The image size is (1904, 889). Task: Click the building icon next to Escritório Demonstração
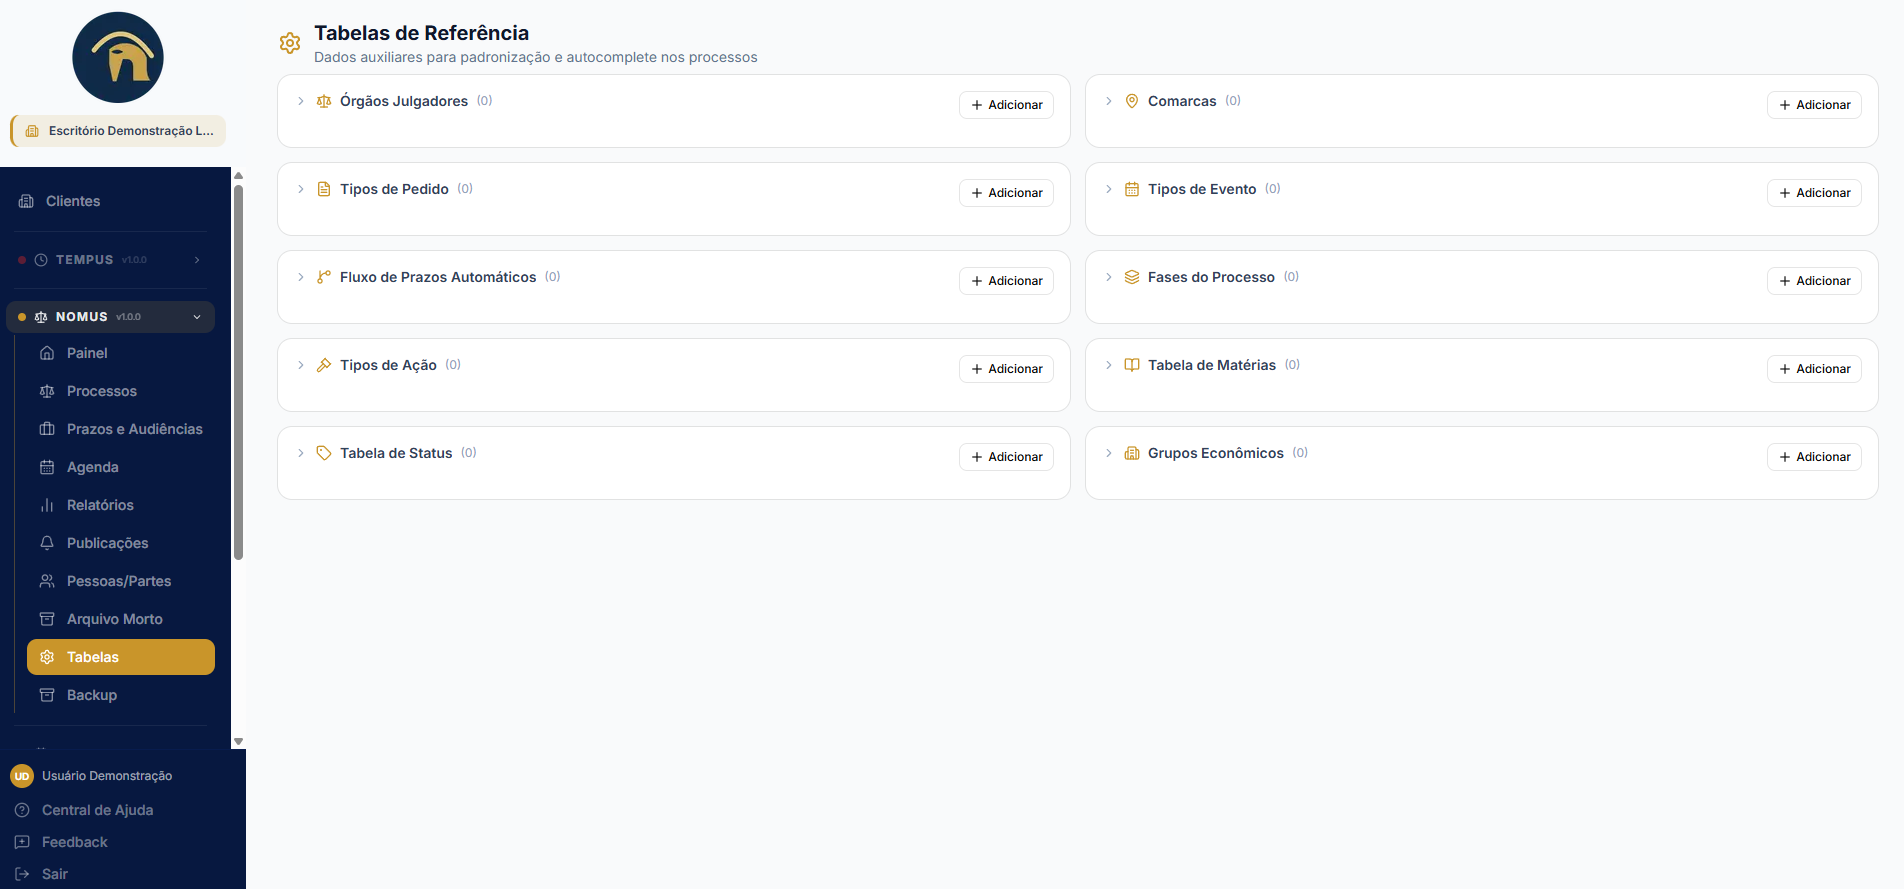tap(32, 131)
